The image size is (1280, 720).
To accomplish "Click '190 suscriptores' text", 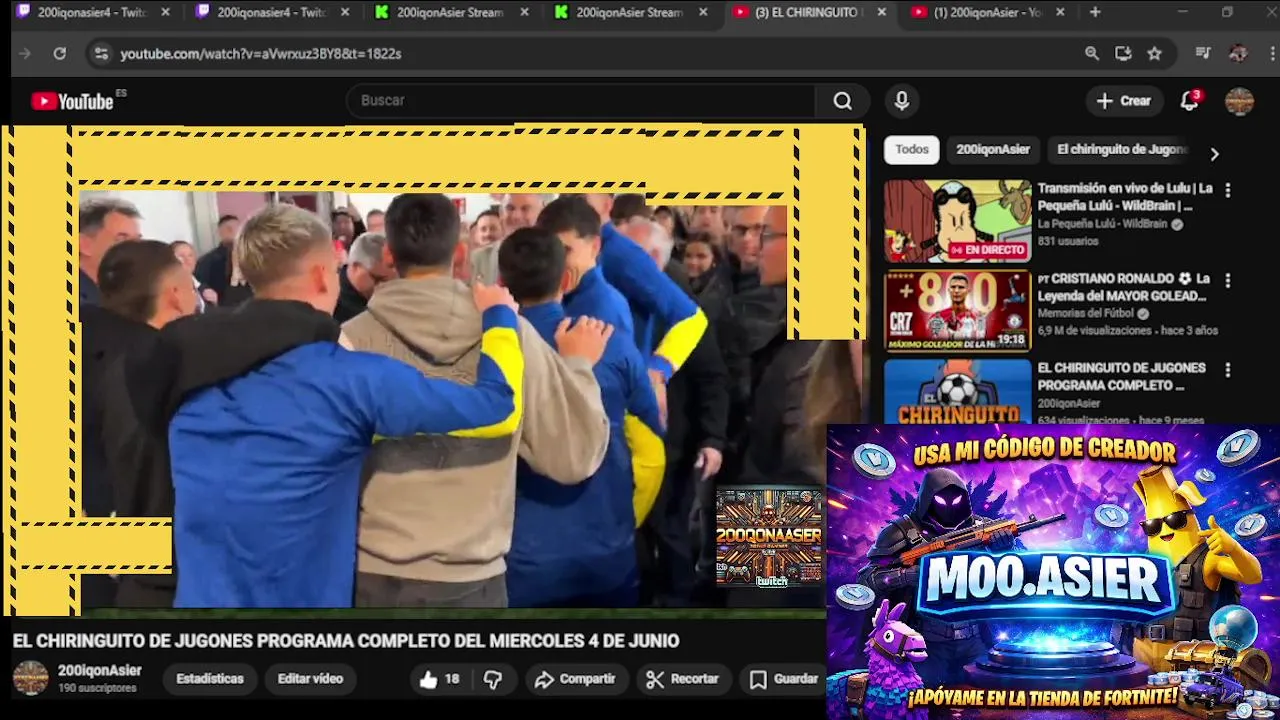I will (x=97, y=689).
